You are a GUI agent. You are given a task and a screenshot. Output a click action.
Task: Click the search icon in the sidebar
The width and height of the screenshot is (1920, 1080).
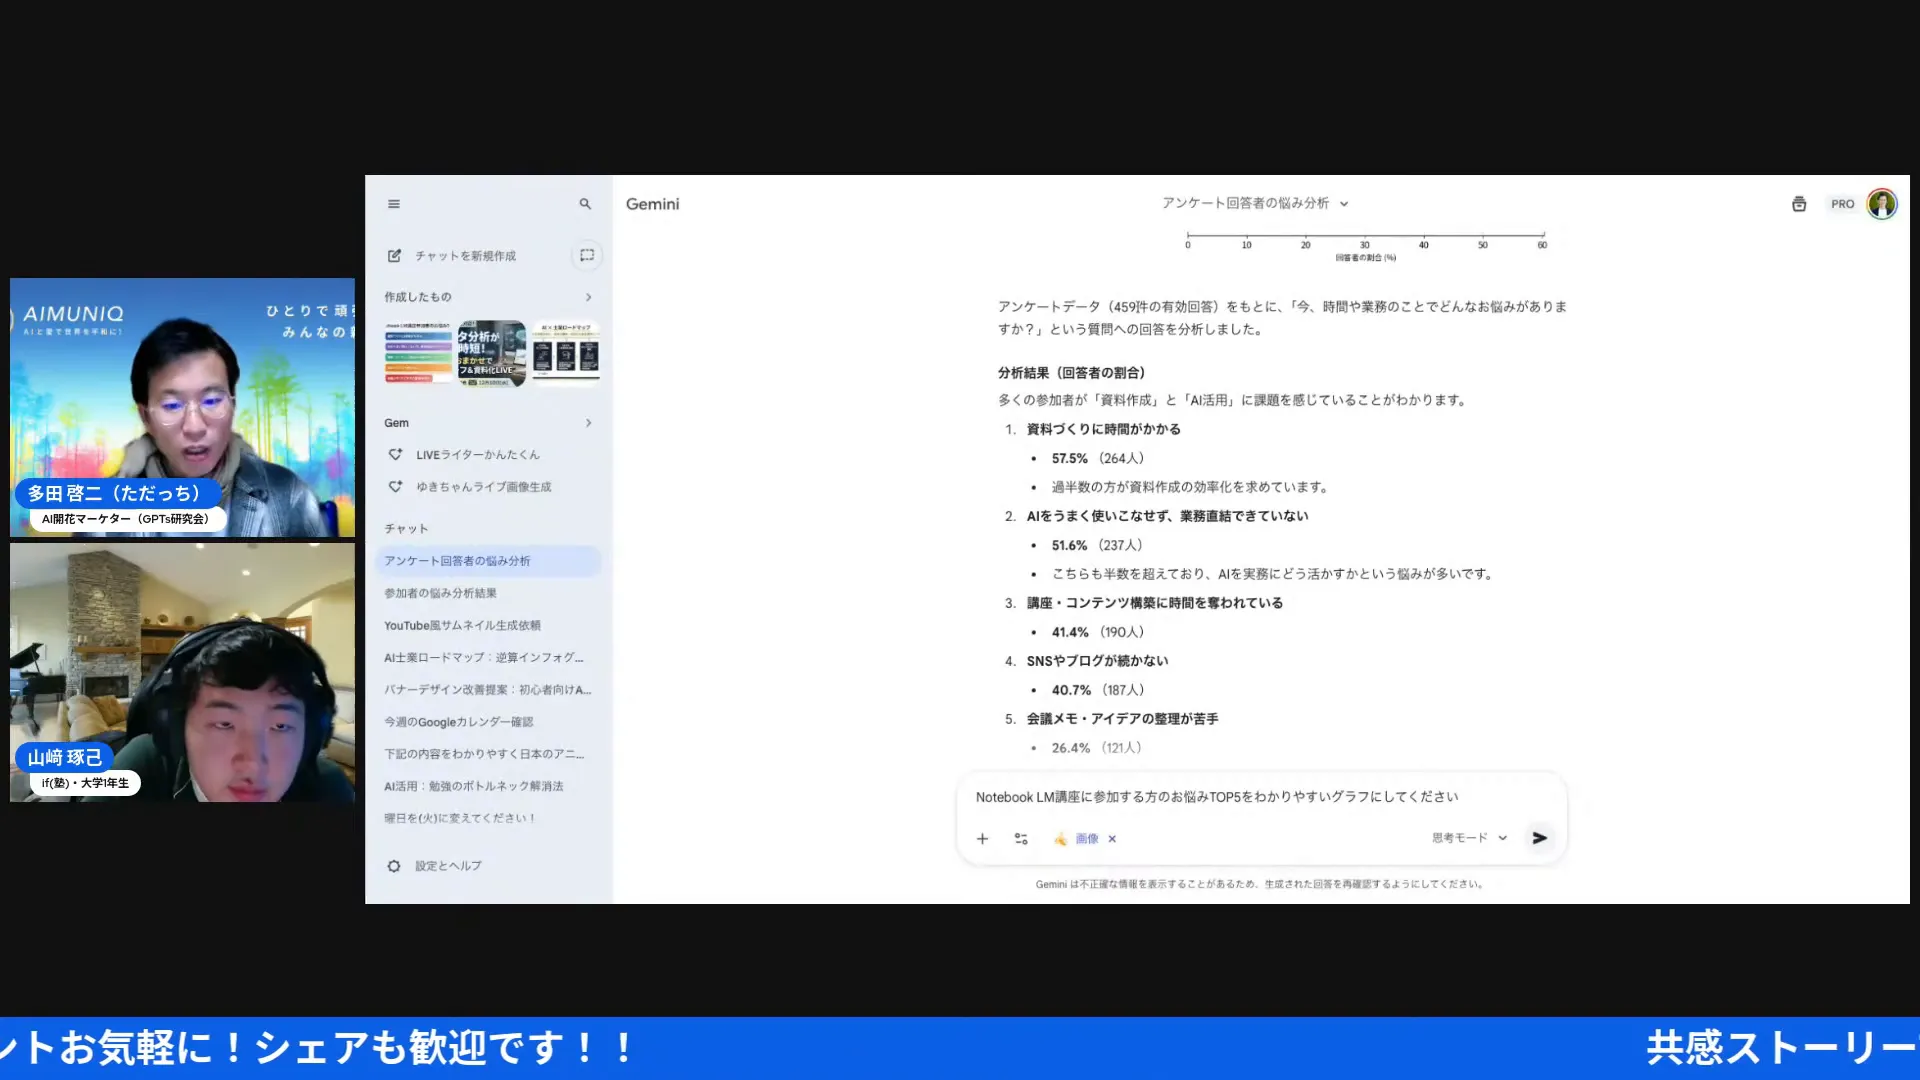click(x=585, y=203)
